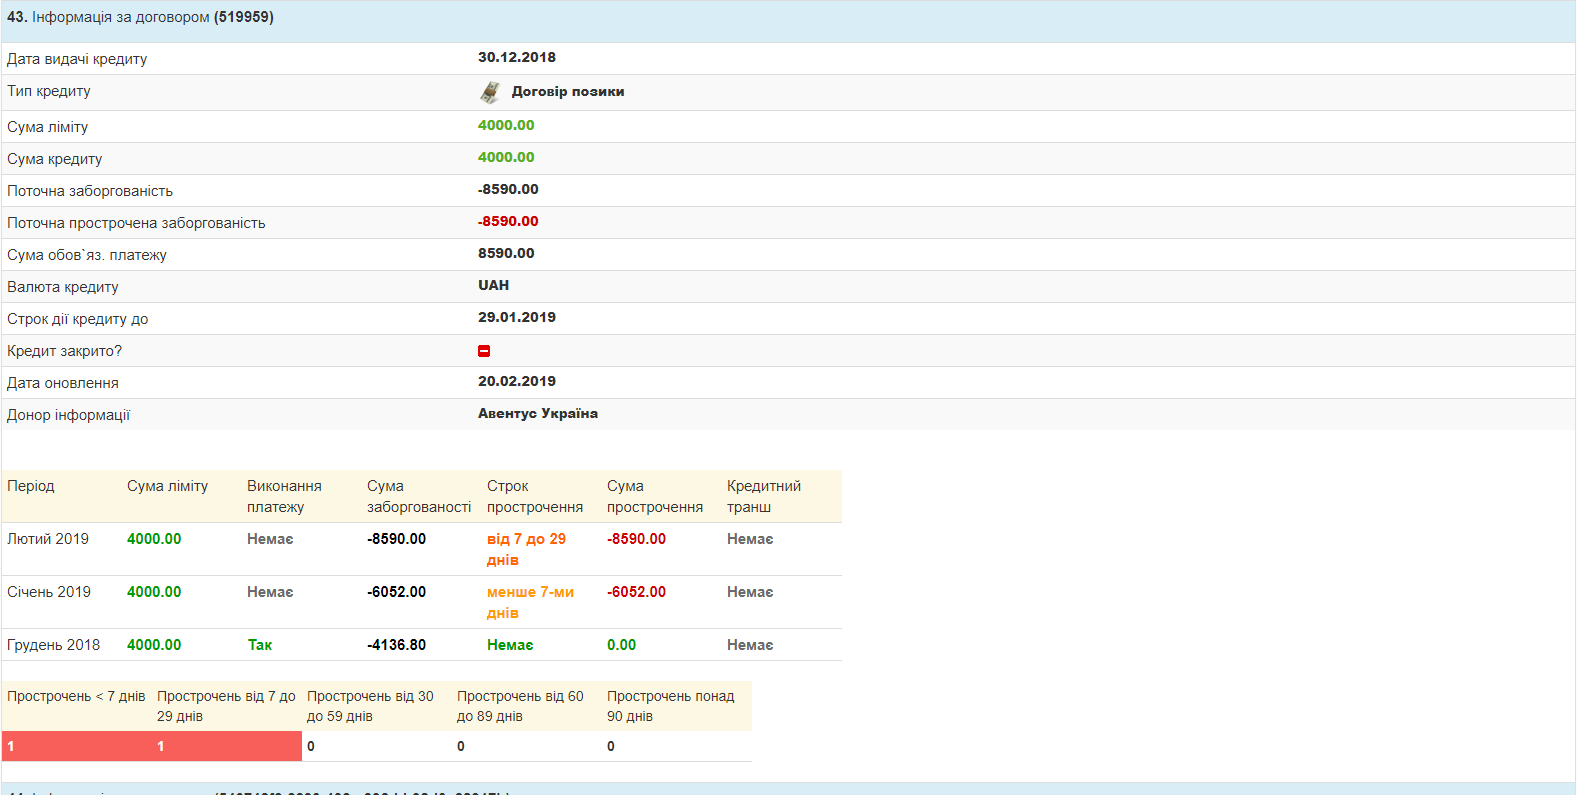Click the 'Строк дії кредиту до' label
This screenshot has width=1577, height=795.
coord(78,319)
